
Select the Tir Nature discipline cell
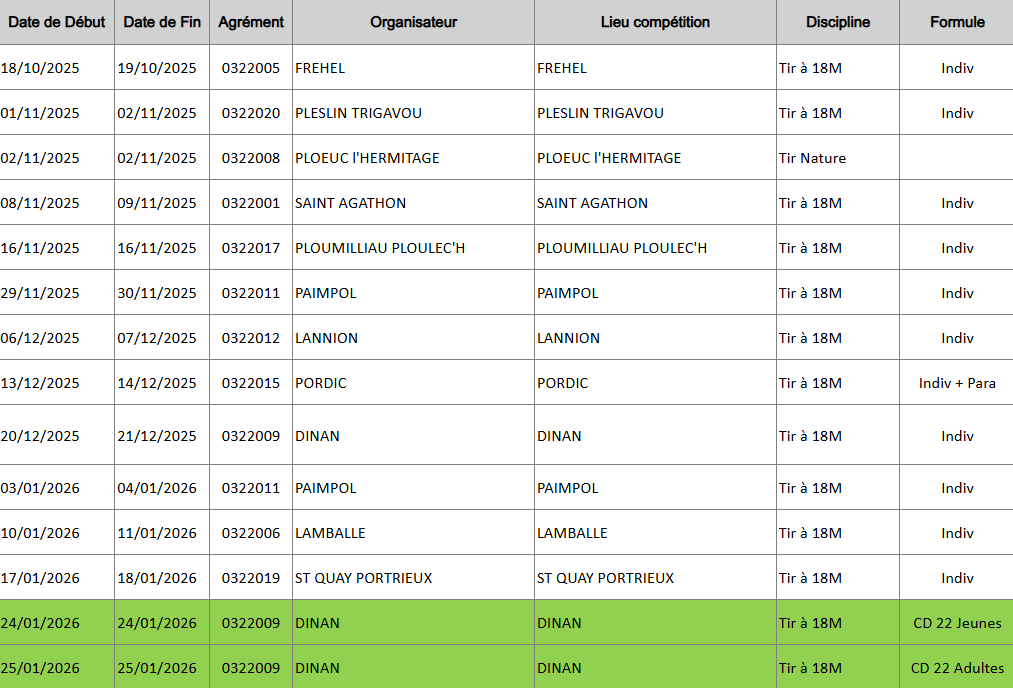tap(812, 158)
